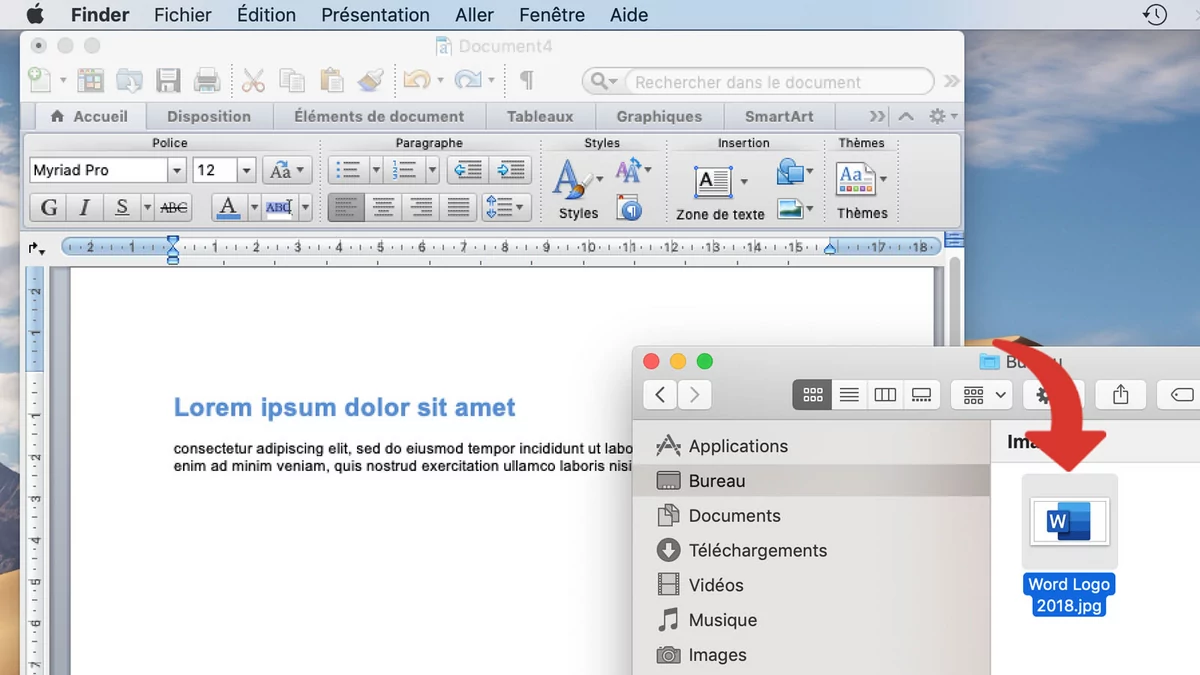Increase the paragraph indent
The width and height of the screenshot is (1200, 675).
(510, 170)
